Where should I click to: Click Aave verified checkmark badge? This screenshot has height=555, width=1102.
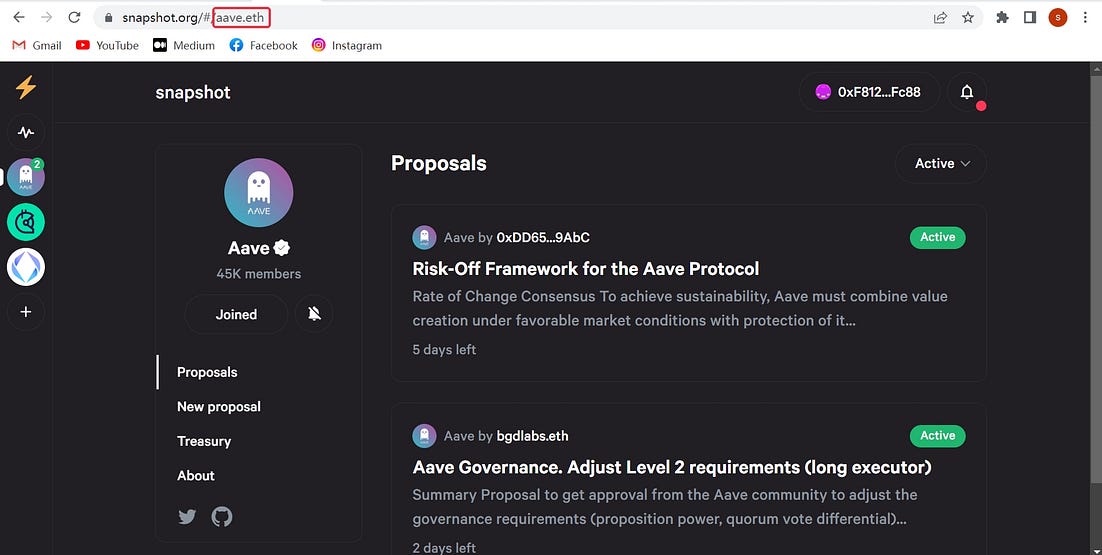click(282, 248)
